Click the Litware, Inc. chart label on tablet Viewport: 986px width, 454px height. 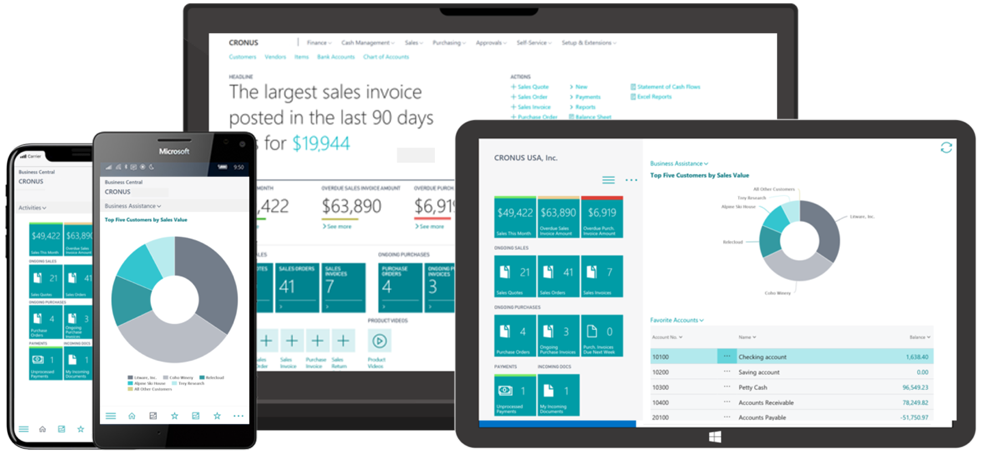(x=862, y=216)
